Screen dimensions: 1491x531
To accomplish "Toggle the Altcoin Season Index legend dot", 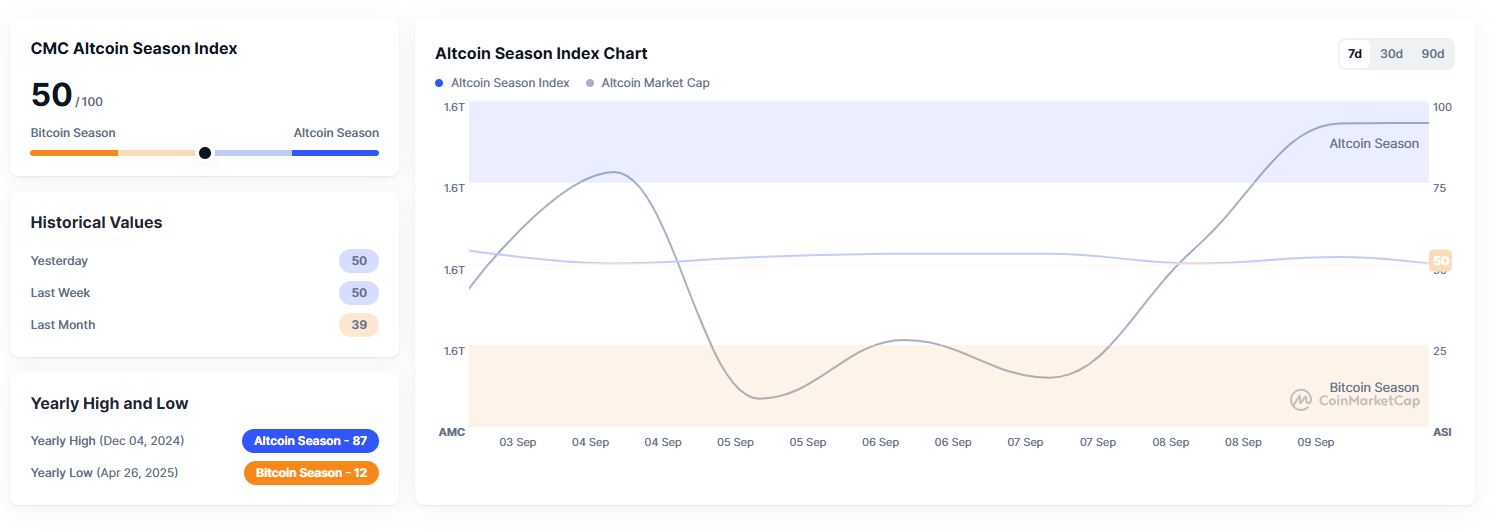I will click(439, 83).
